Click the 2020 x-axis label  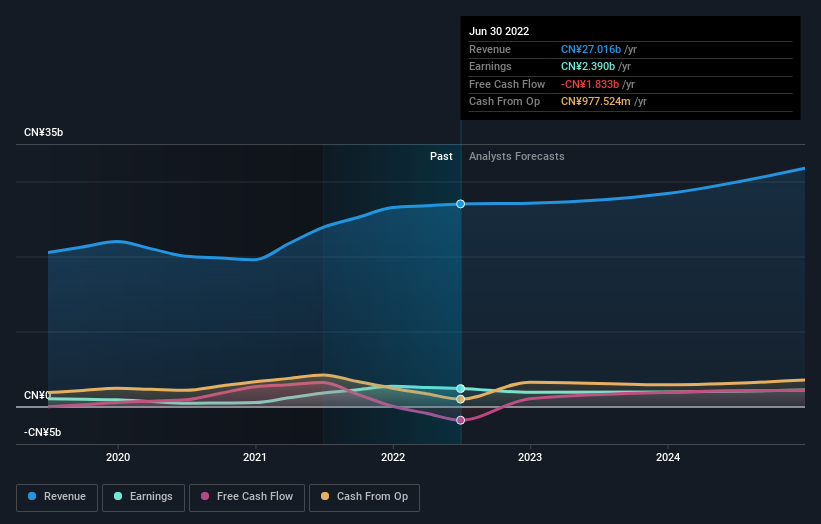point(118,457)
